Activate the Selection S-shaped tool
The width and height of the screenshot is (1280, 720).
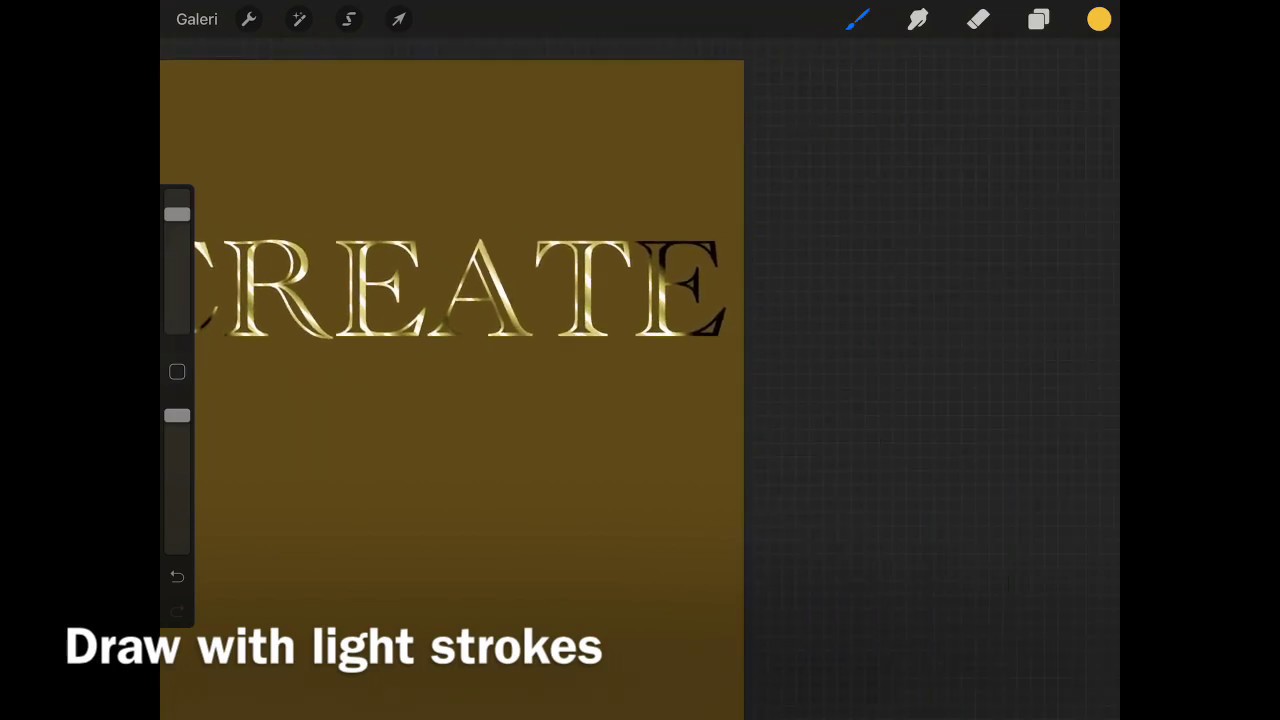tap(349, 19)
